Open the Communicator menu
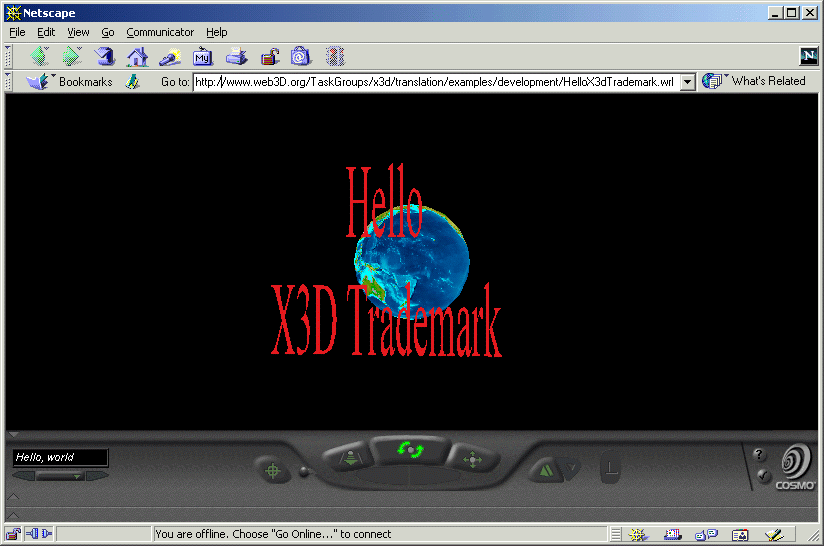The height and width of the screenshot is (546, 824). pyautogui.click(x=160, y=32)
